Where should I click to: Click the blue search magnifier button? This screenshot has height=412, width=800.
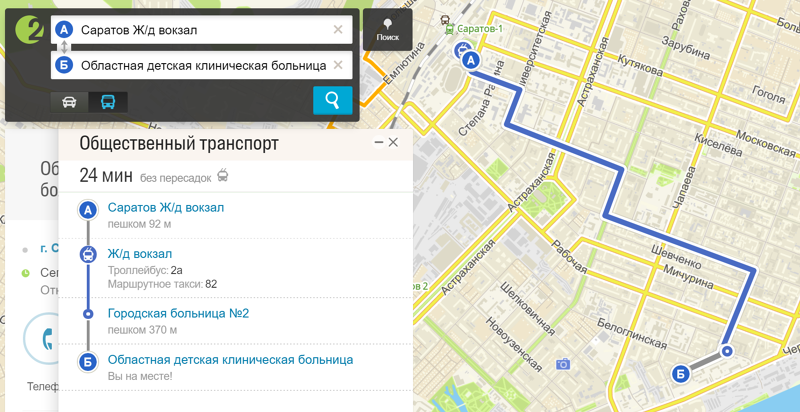tap(333, 100)
